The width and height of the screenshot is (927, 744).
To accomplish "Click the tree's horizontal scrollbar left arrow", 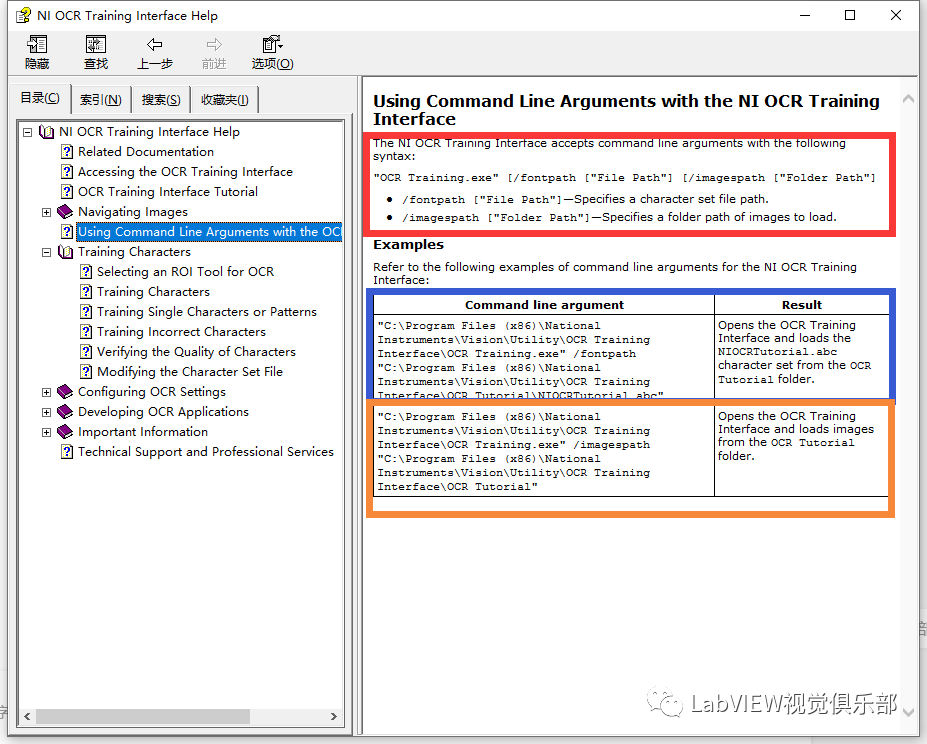I will (27, 716).
